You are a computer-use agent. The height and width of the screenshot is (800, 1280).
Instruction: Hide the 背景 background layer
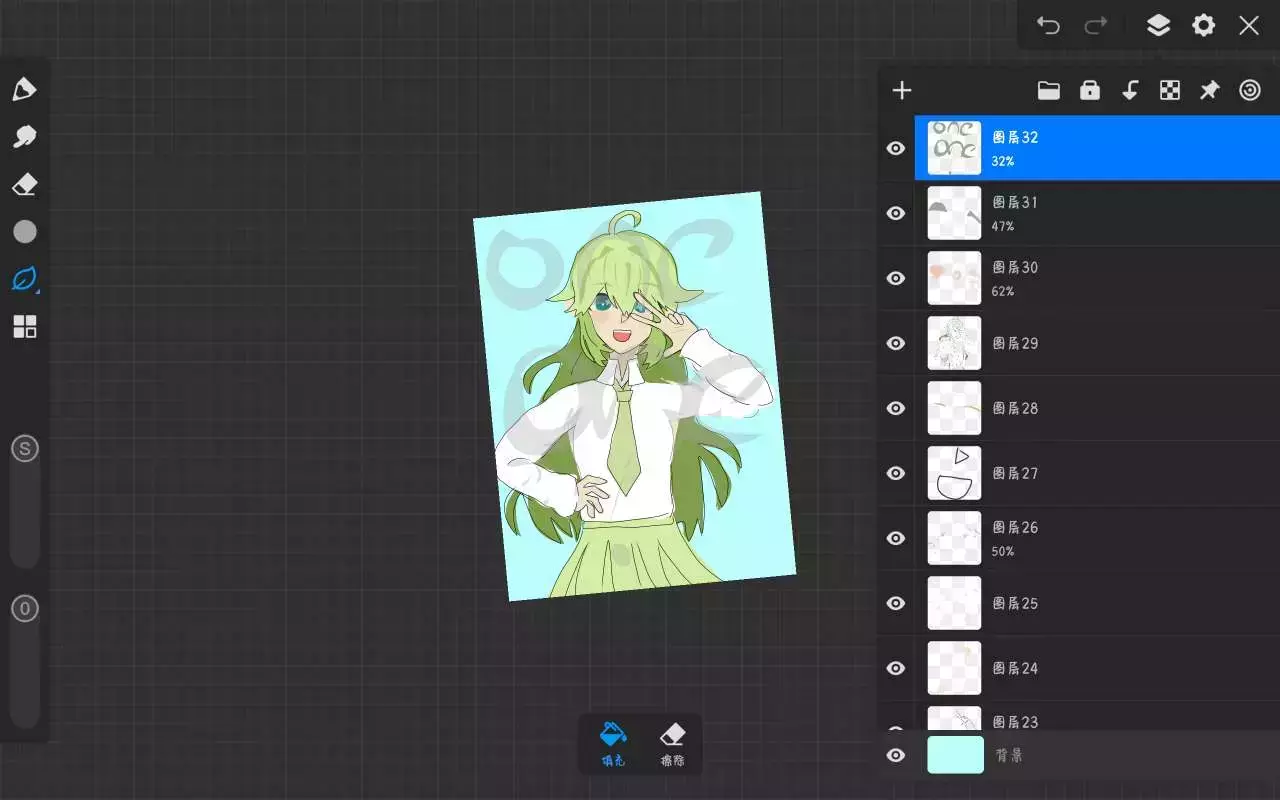point(896,755)
